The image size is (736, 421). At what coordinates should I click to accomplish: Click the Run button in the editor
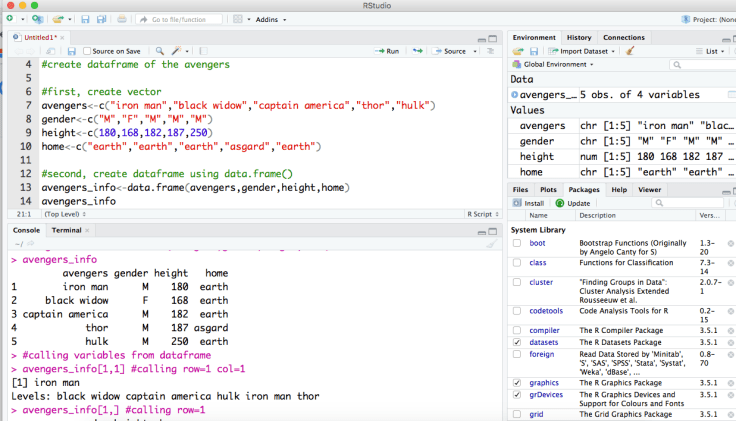(x=386, y=51)
